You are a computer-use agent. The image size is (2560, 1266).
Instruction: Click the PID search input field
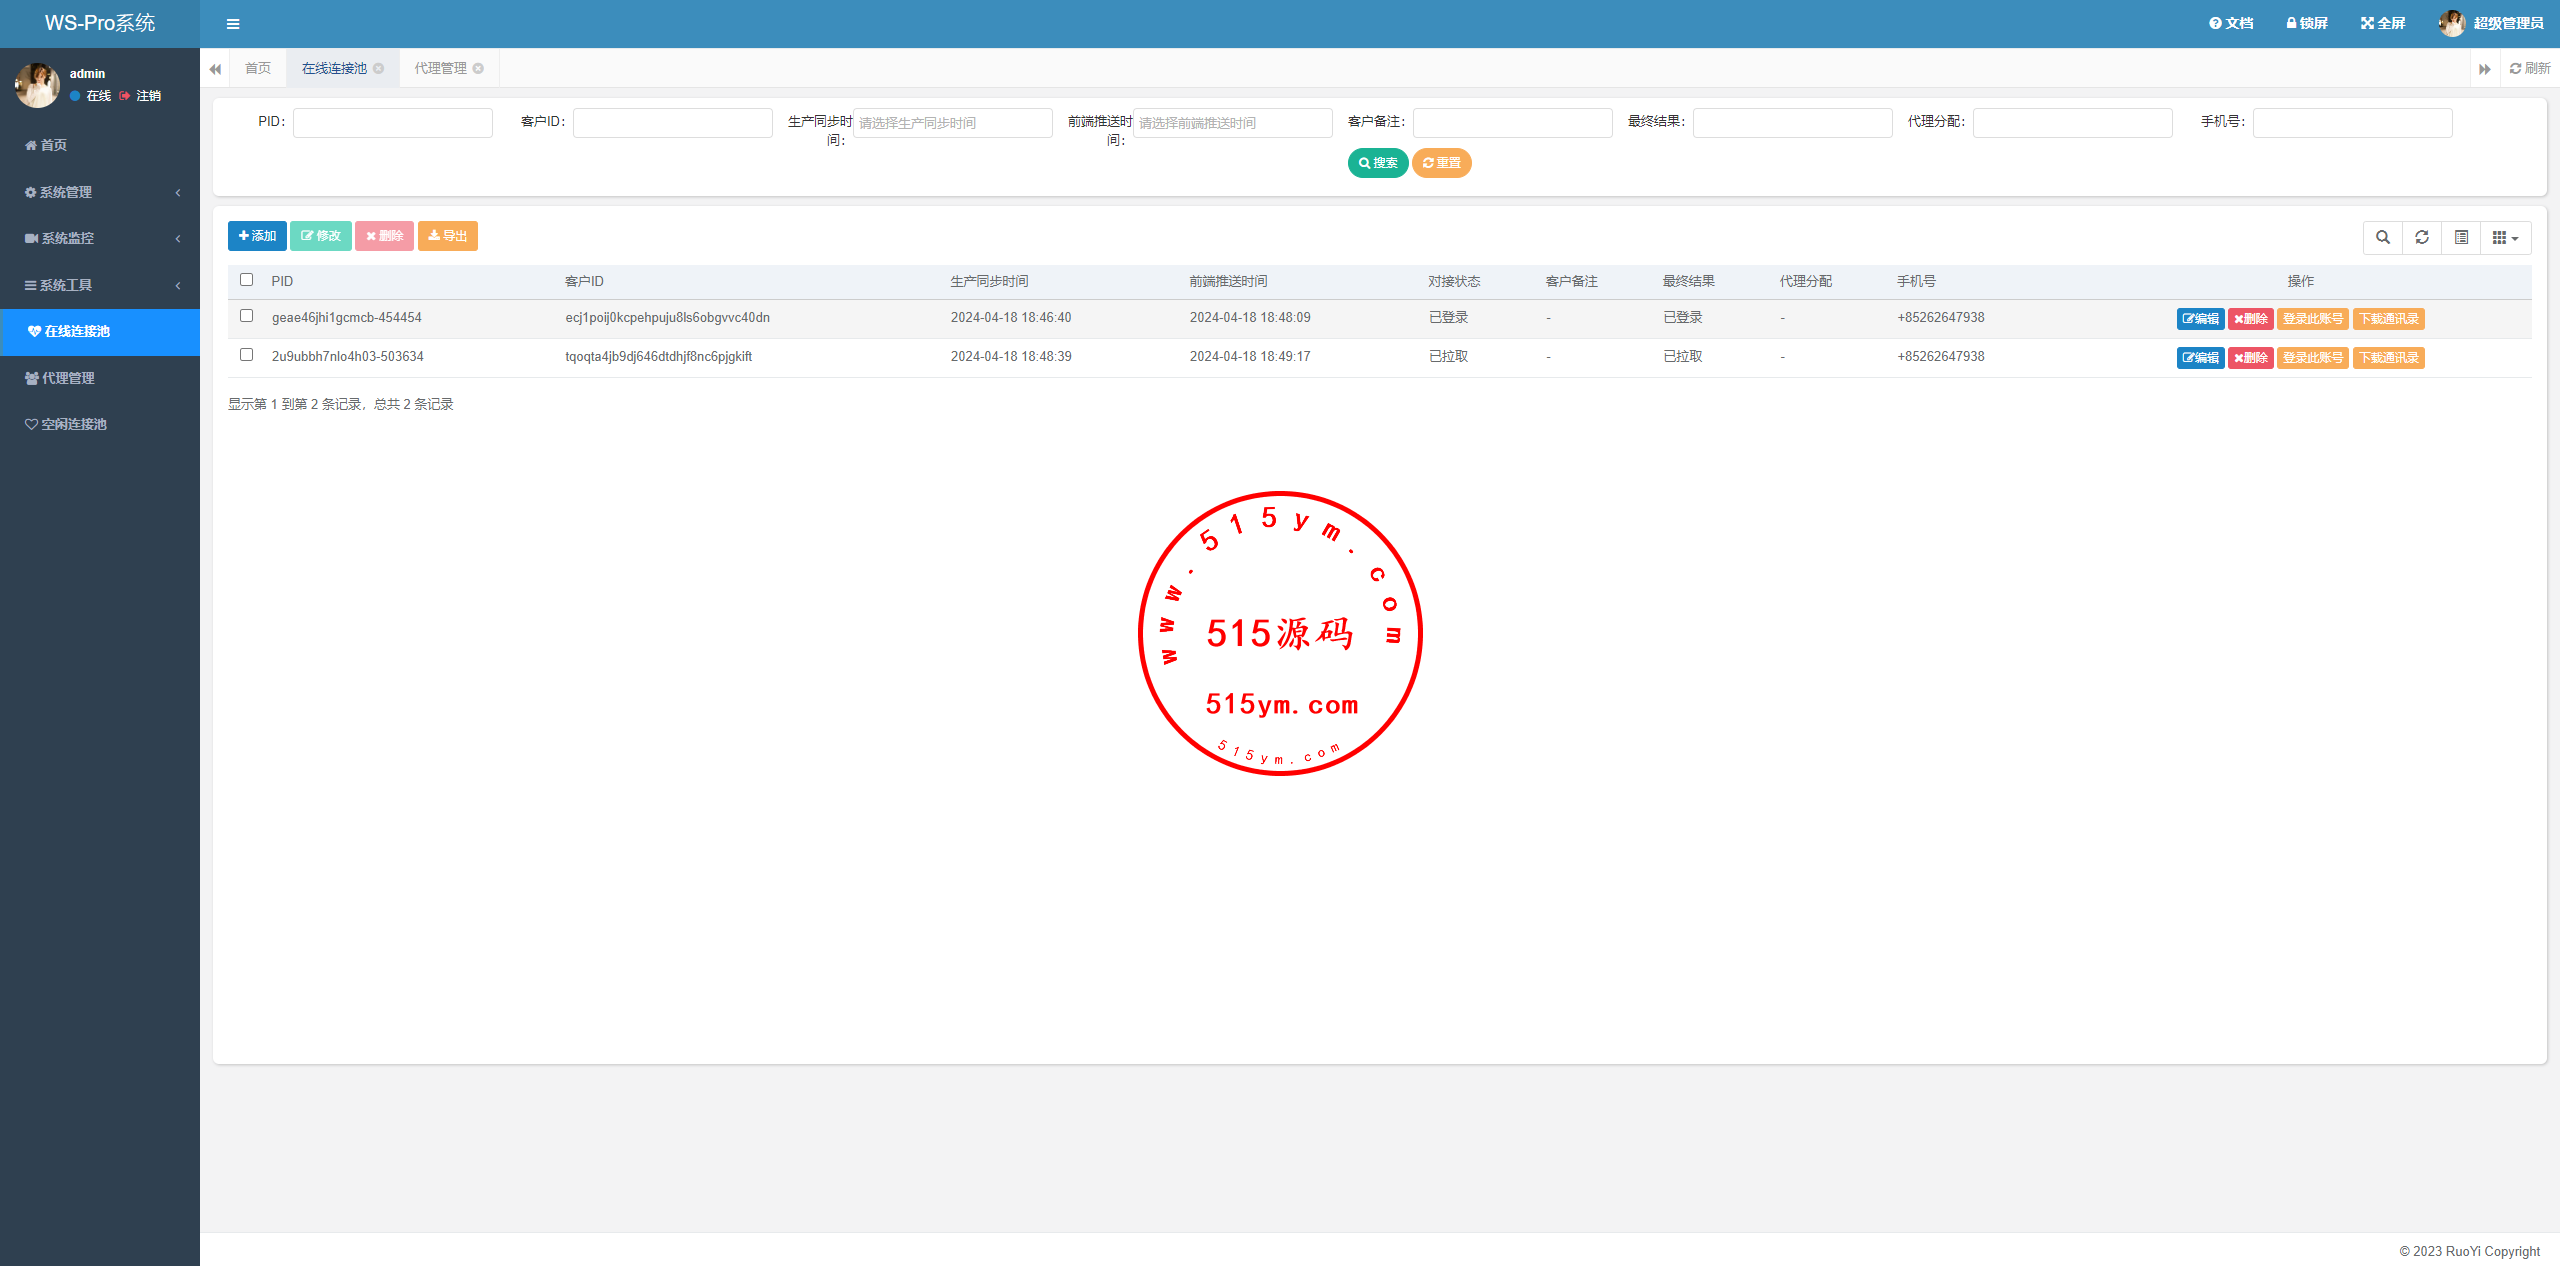(392, 122)
